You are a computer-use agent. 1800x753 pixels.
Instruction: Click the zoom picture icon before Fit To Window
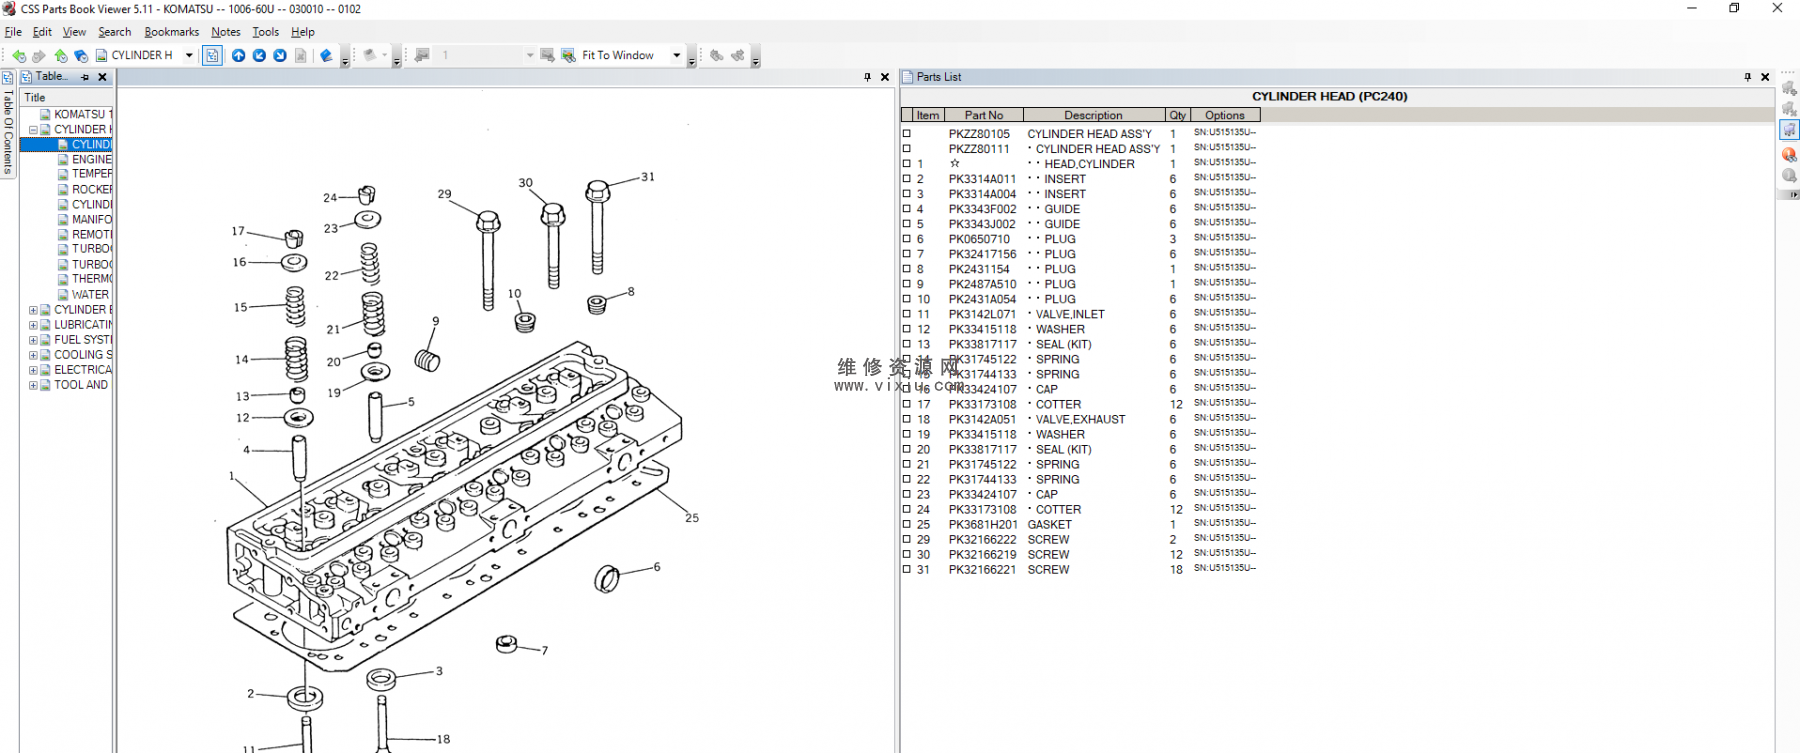coord(568,56)
